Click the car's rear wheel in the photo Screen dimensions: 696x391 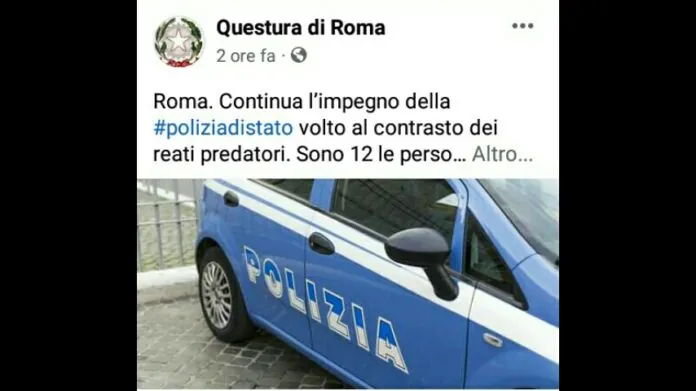[x=221, y=294]
